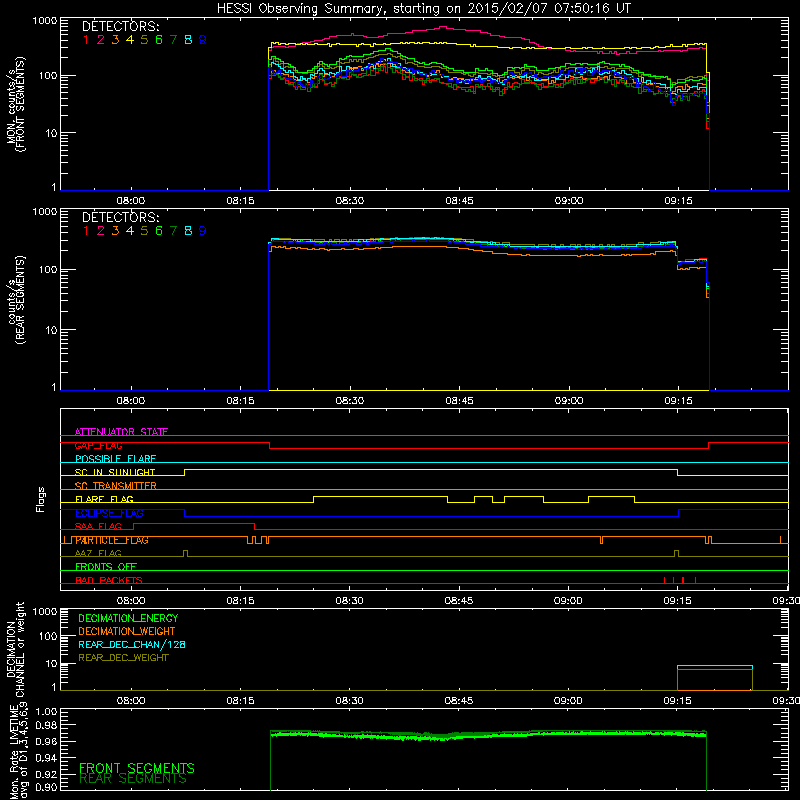The width and height of the screenshot is (800, 800).
Task: Select detector 1 in the rear segments legend
Action: (86, 231)
